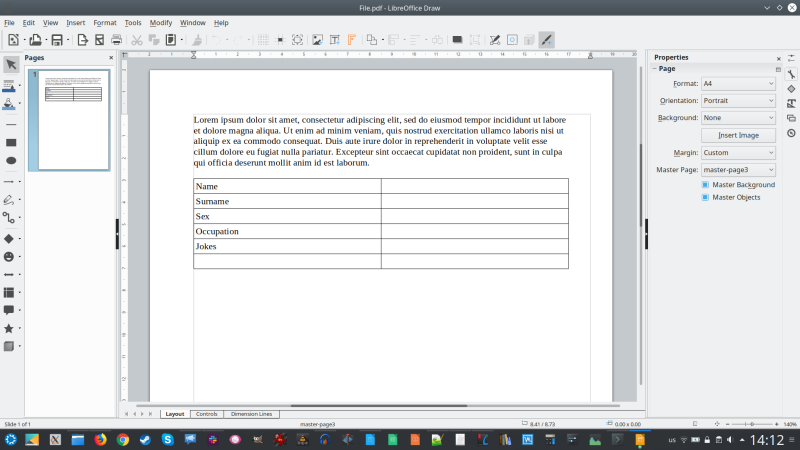Open Sidebar Settings icon at top right

point(791,58)
